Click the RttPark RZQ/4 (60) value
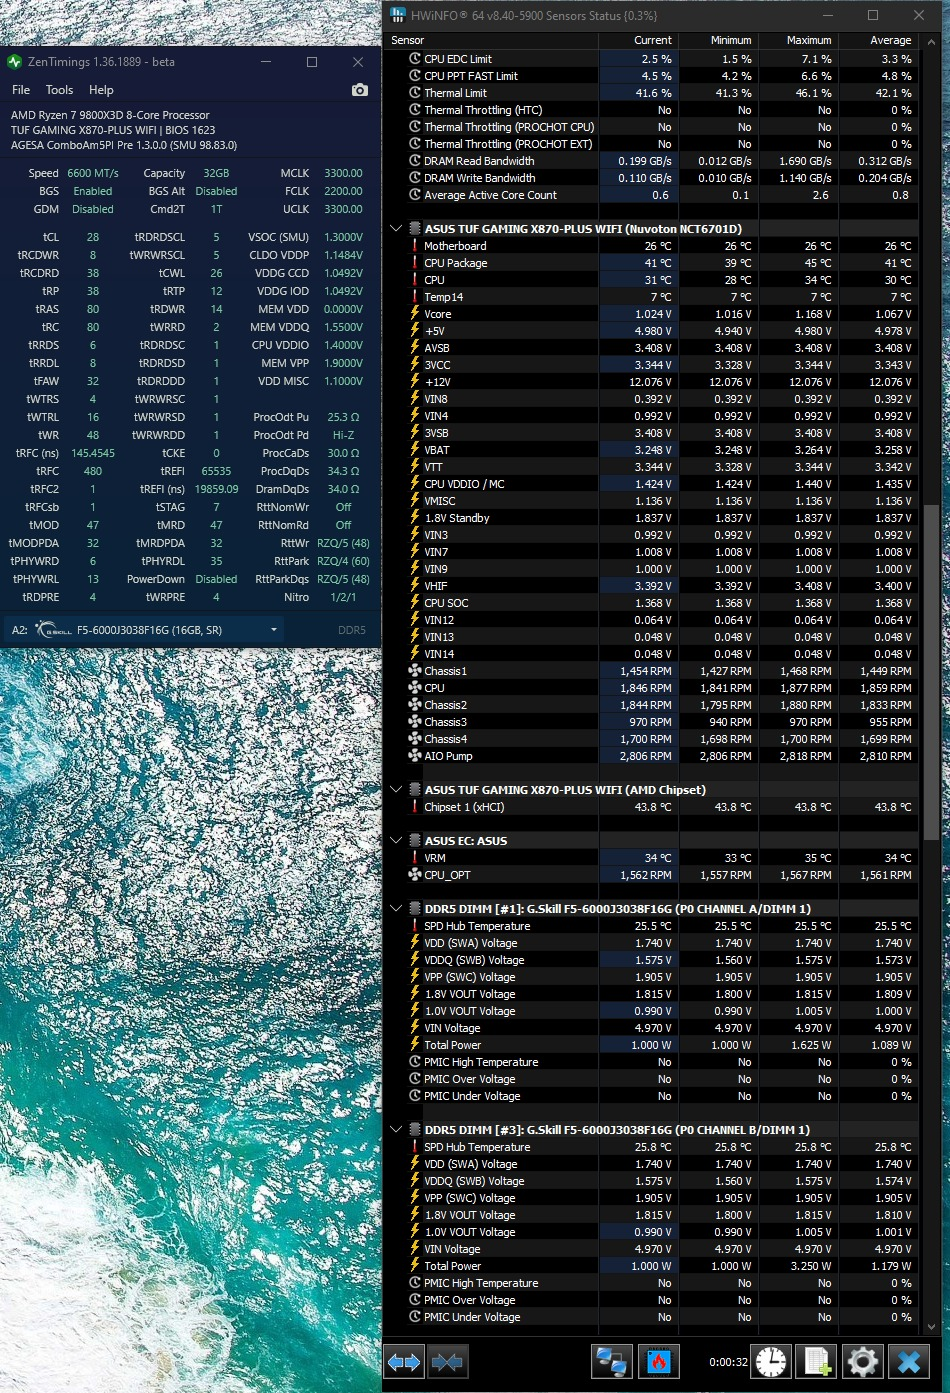Image resolution: width=950 pixels, height=1393 pixels. pyautogui.click(x=343, y=561)
